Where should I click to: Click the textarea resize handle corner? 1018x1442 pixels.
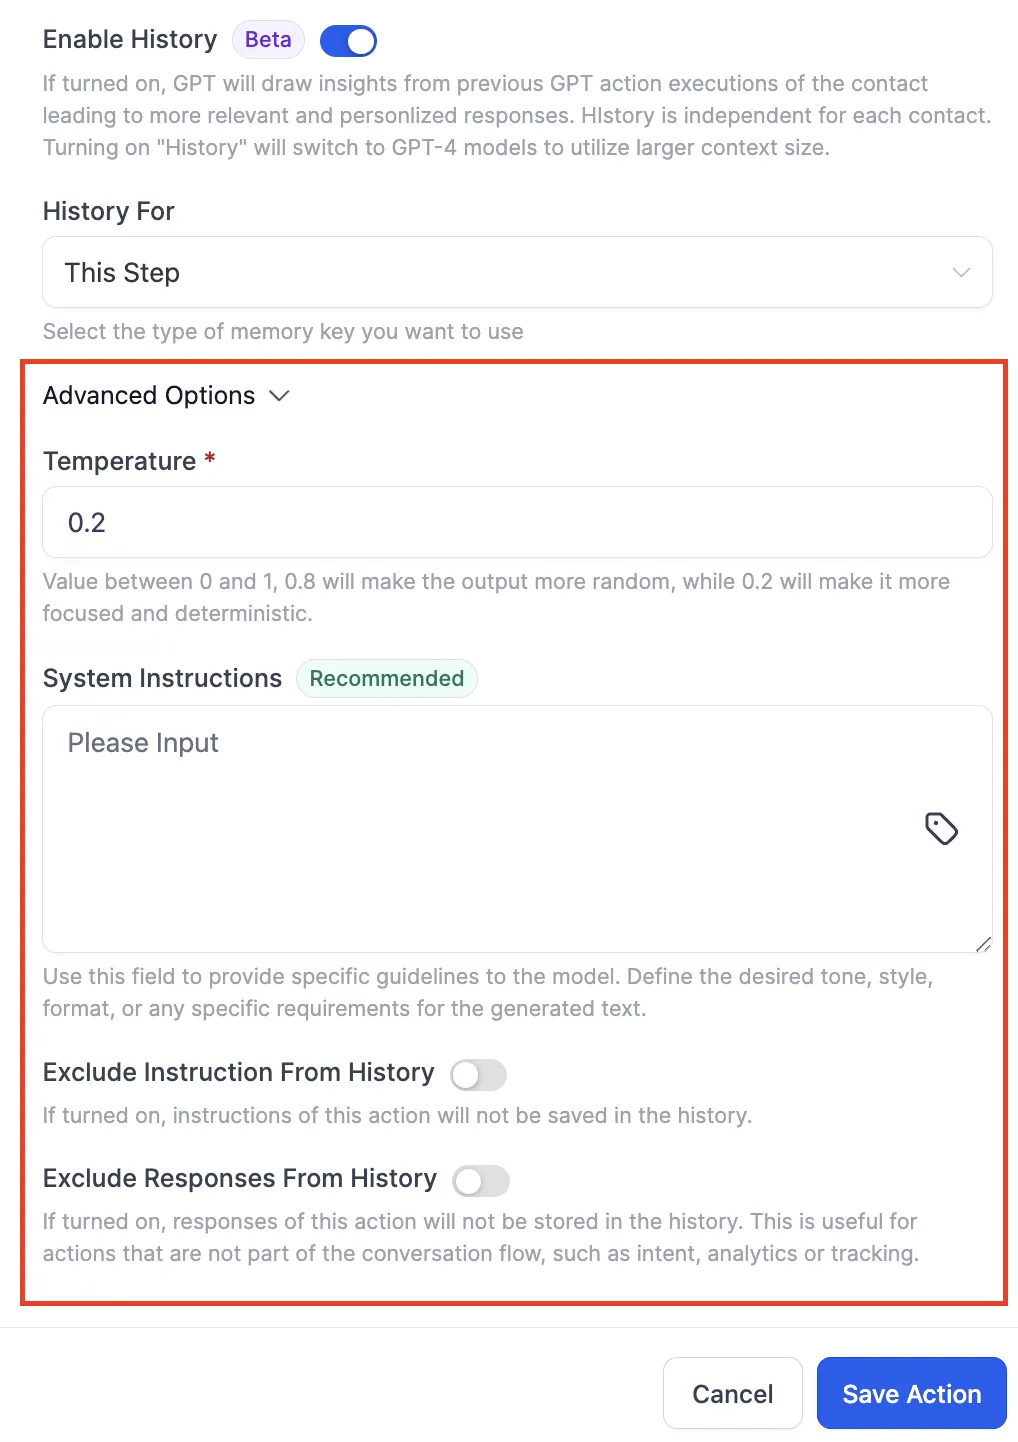coord(983,943)
